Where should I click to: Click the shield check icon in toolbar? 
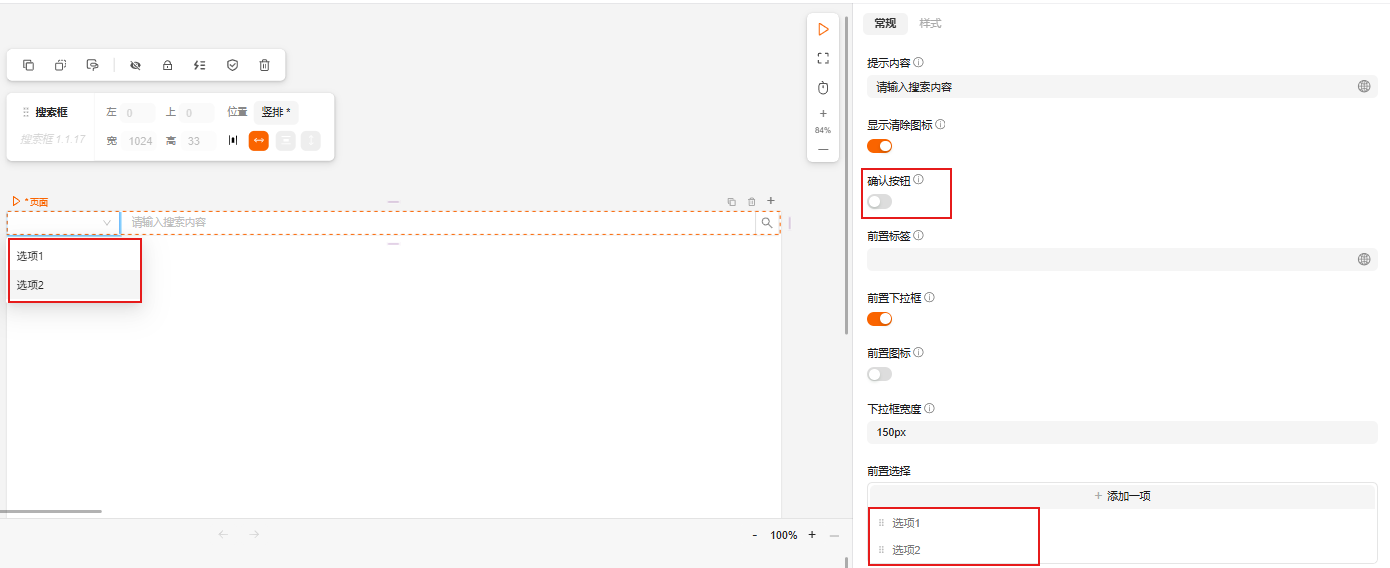pyautogui.click(x=232, y=65)
